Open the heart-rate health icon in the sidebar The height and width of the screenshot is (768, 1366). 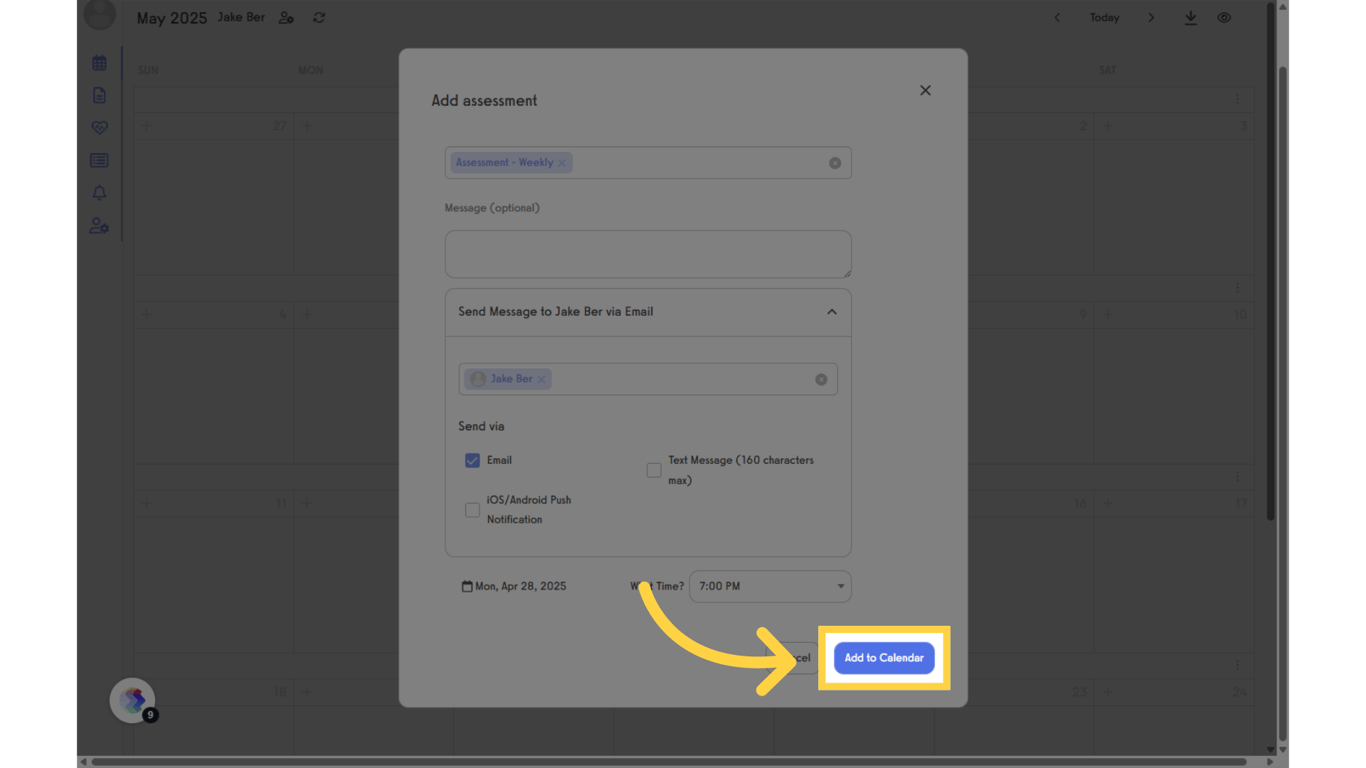[99, 128]
